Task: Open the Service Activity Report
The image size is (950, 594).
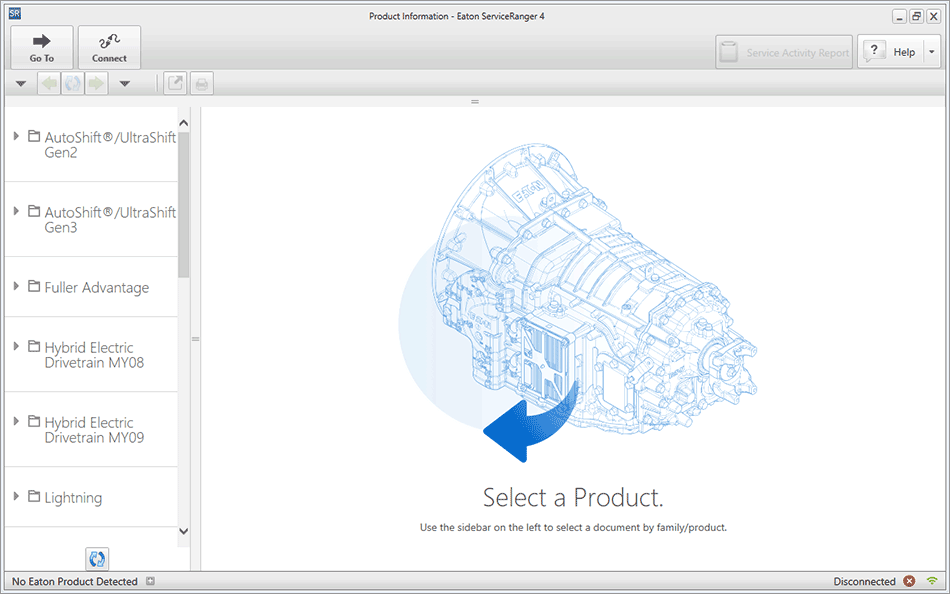Action: tap(783, 52)
